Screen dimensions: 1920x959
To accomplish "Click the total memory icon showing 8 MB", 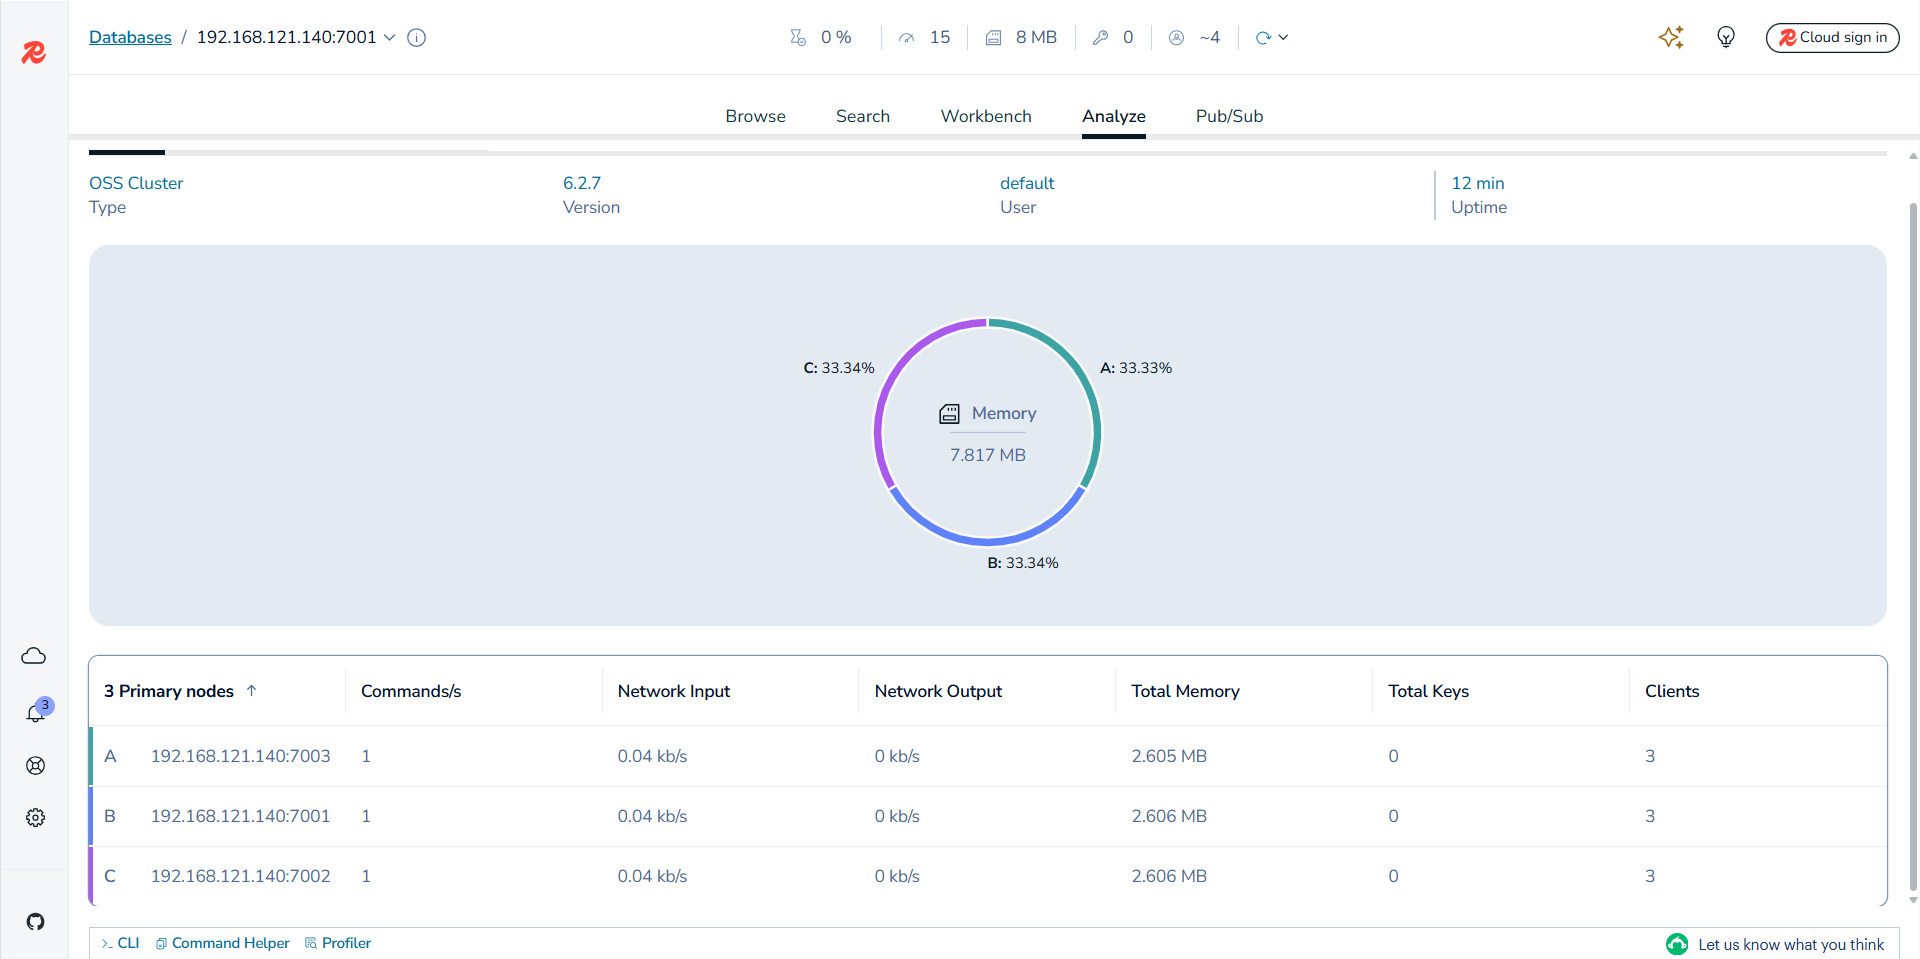I will click(993, 38).
